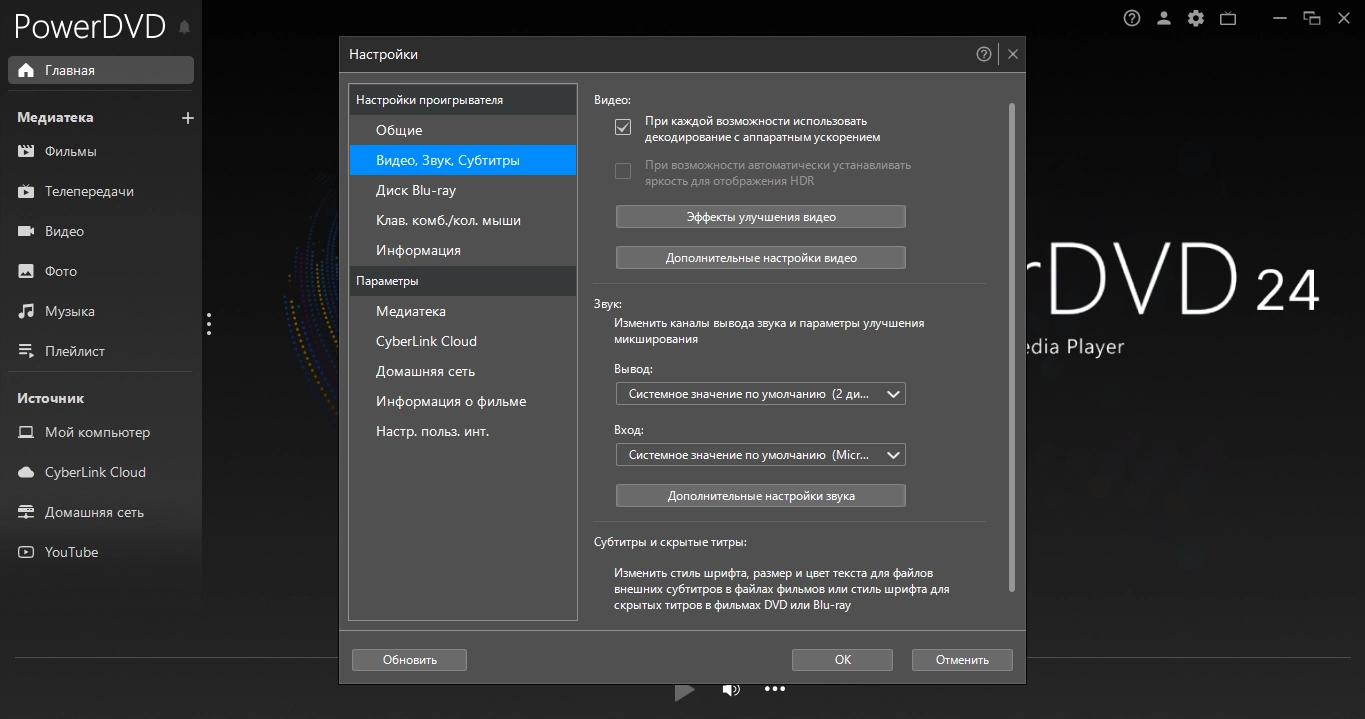Click the help icon in Настройки dialog
The image size is (1365, 719).
(x=984, y=54)
